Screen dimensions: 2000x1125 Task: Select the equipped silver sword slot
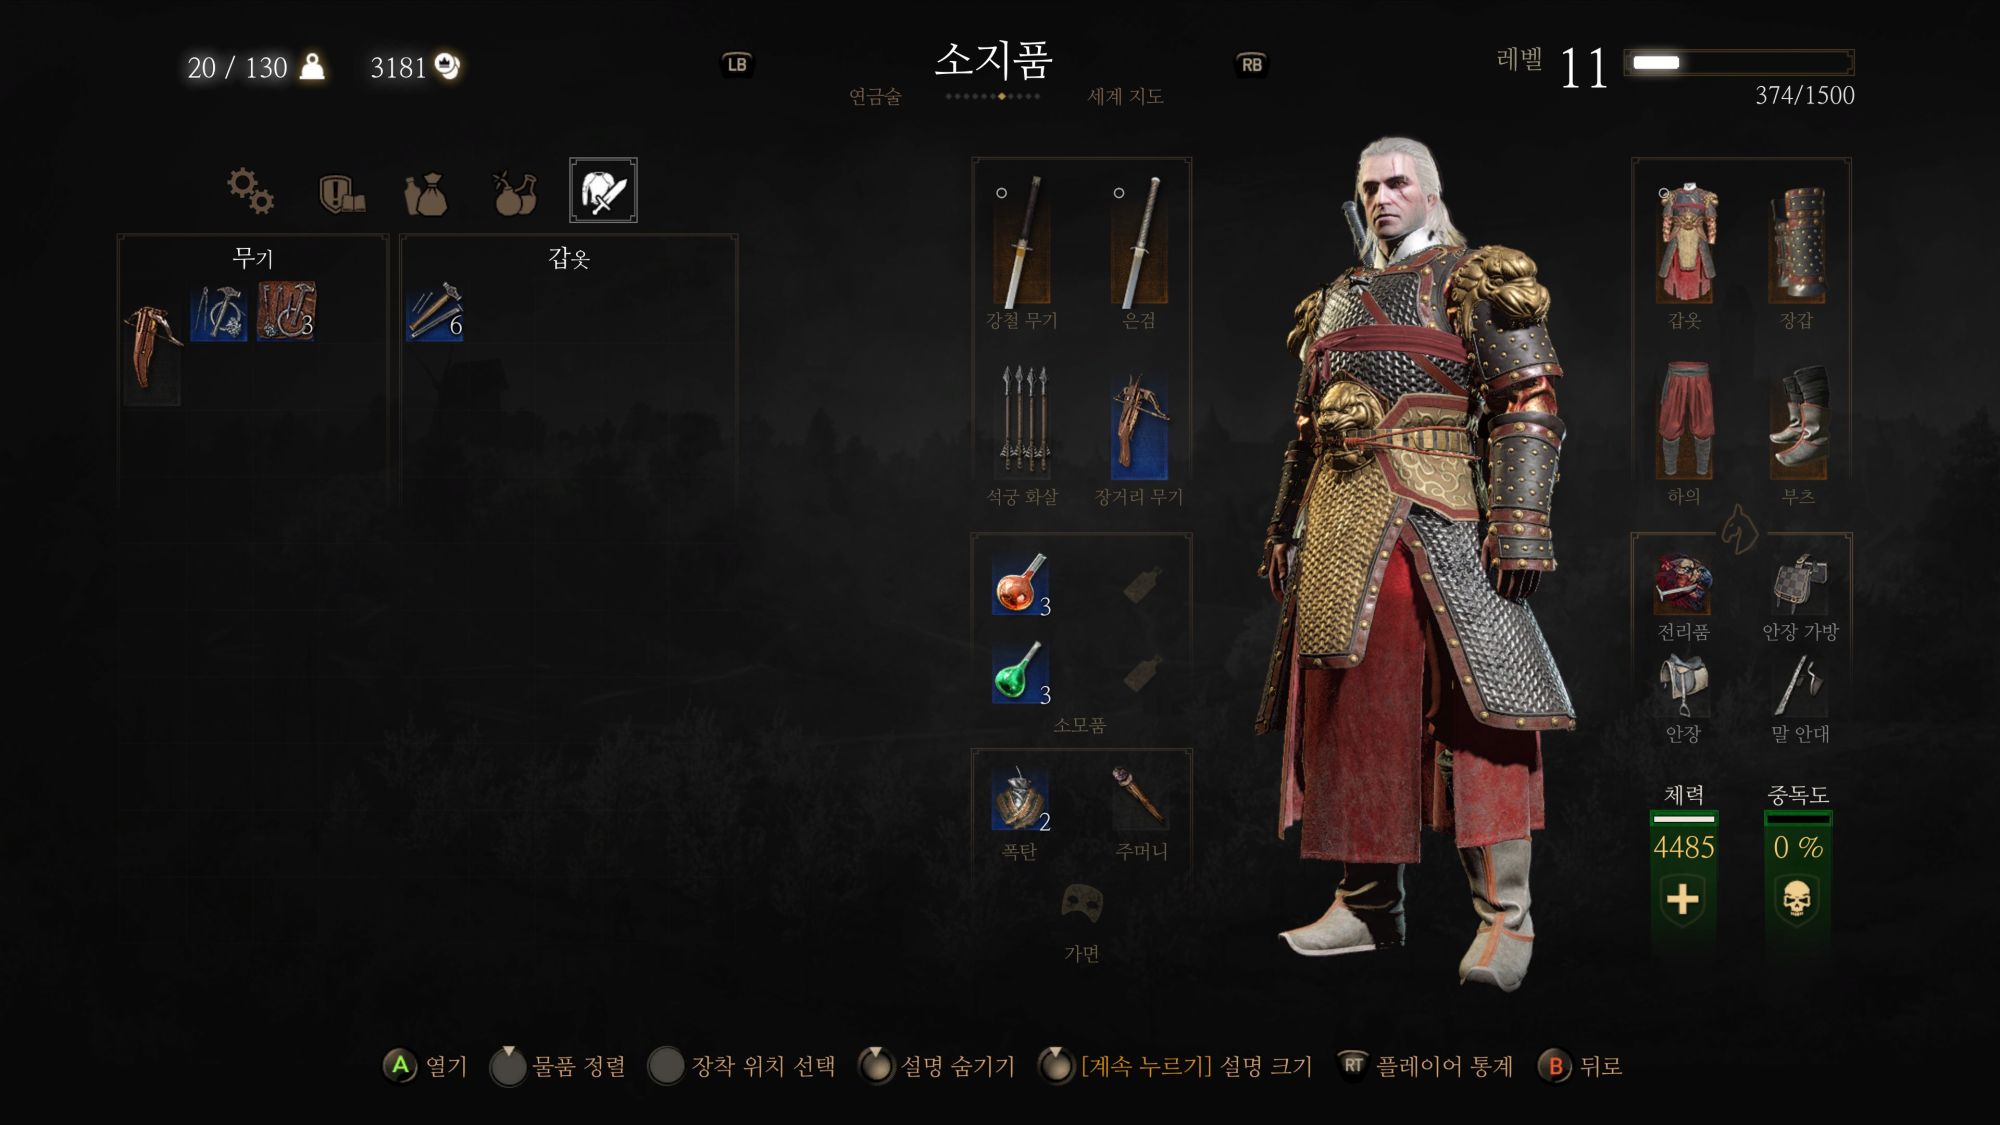(1139, 242)
